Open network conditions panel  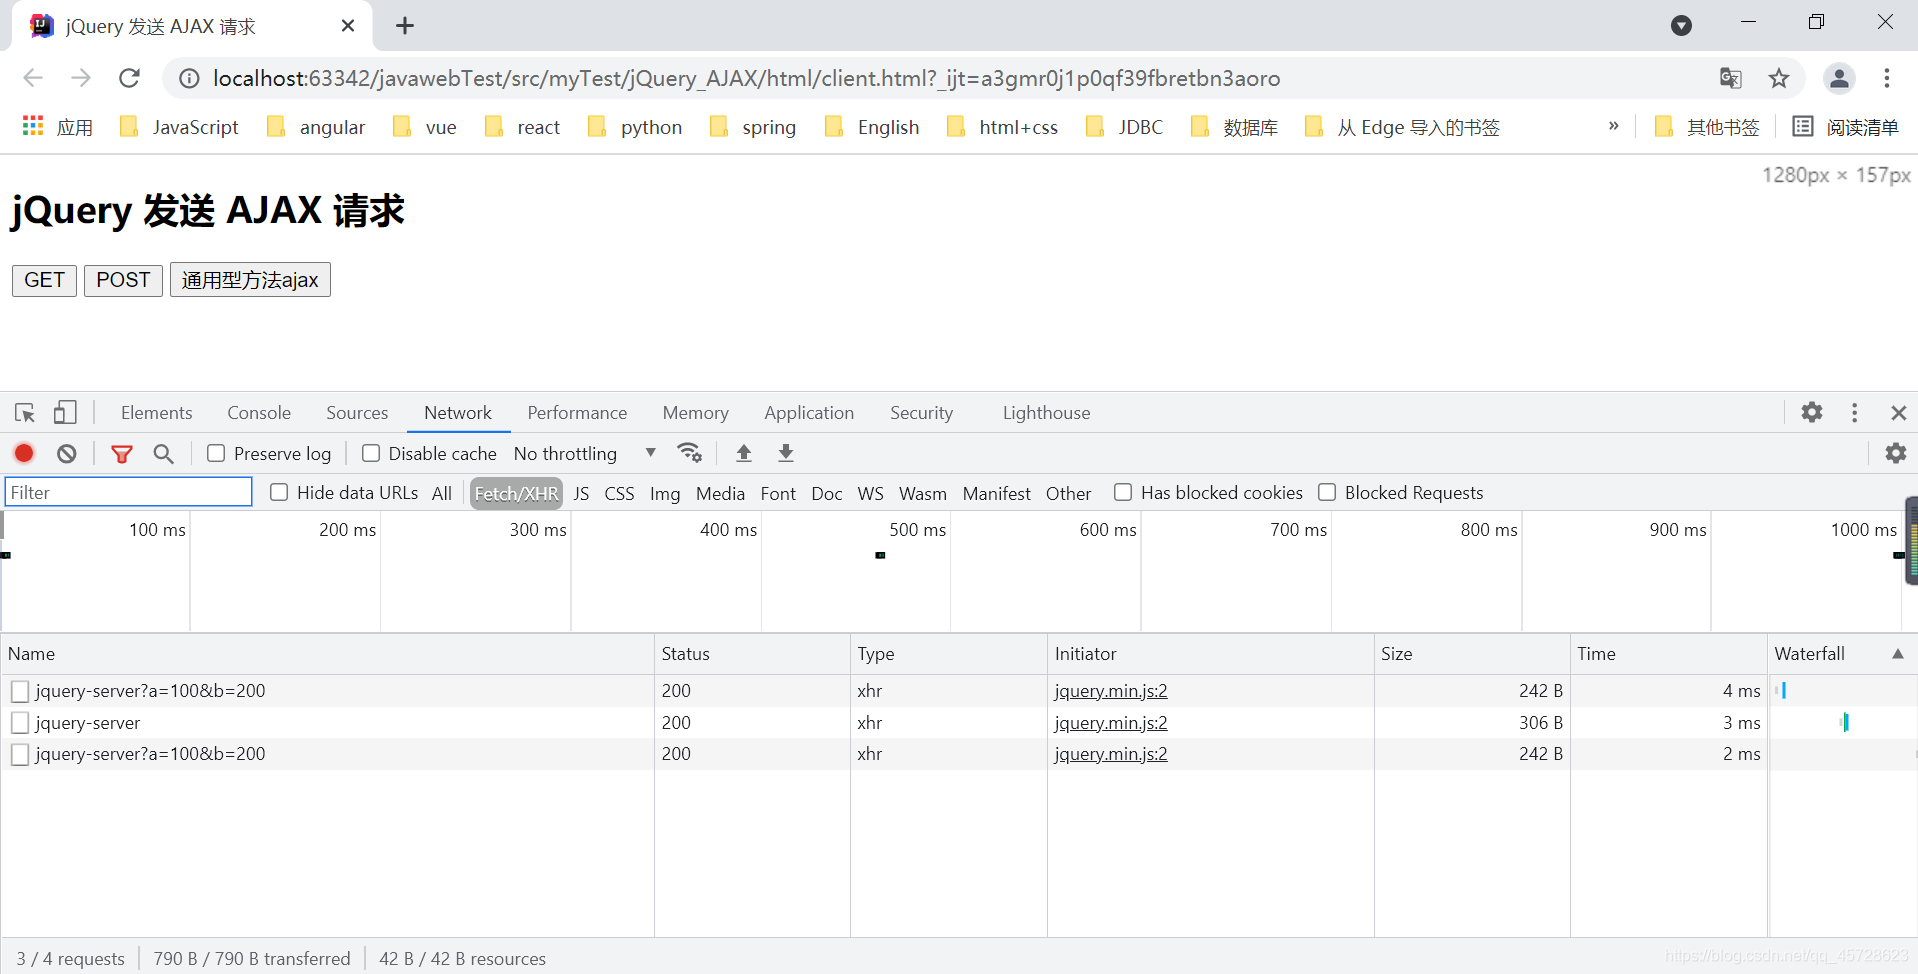691,453
